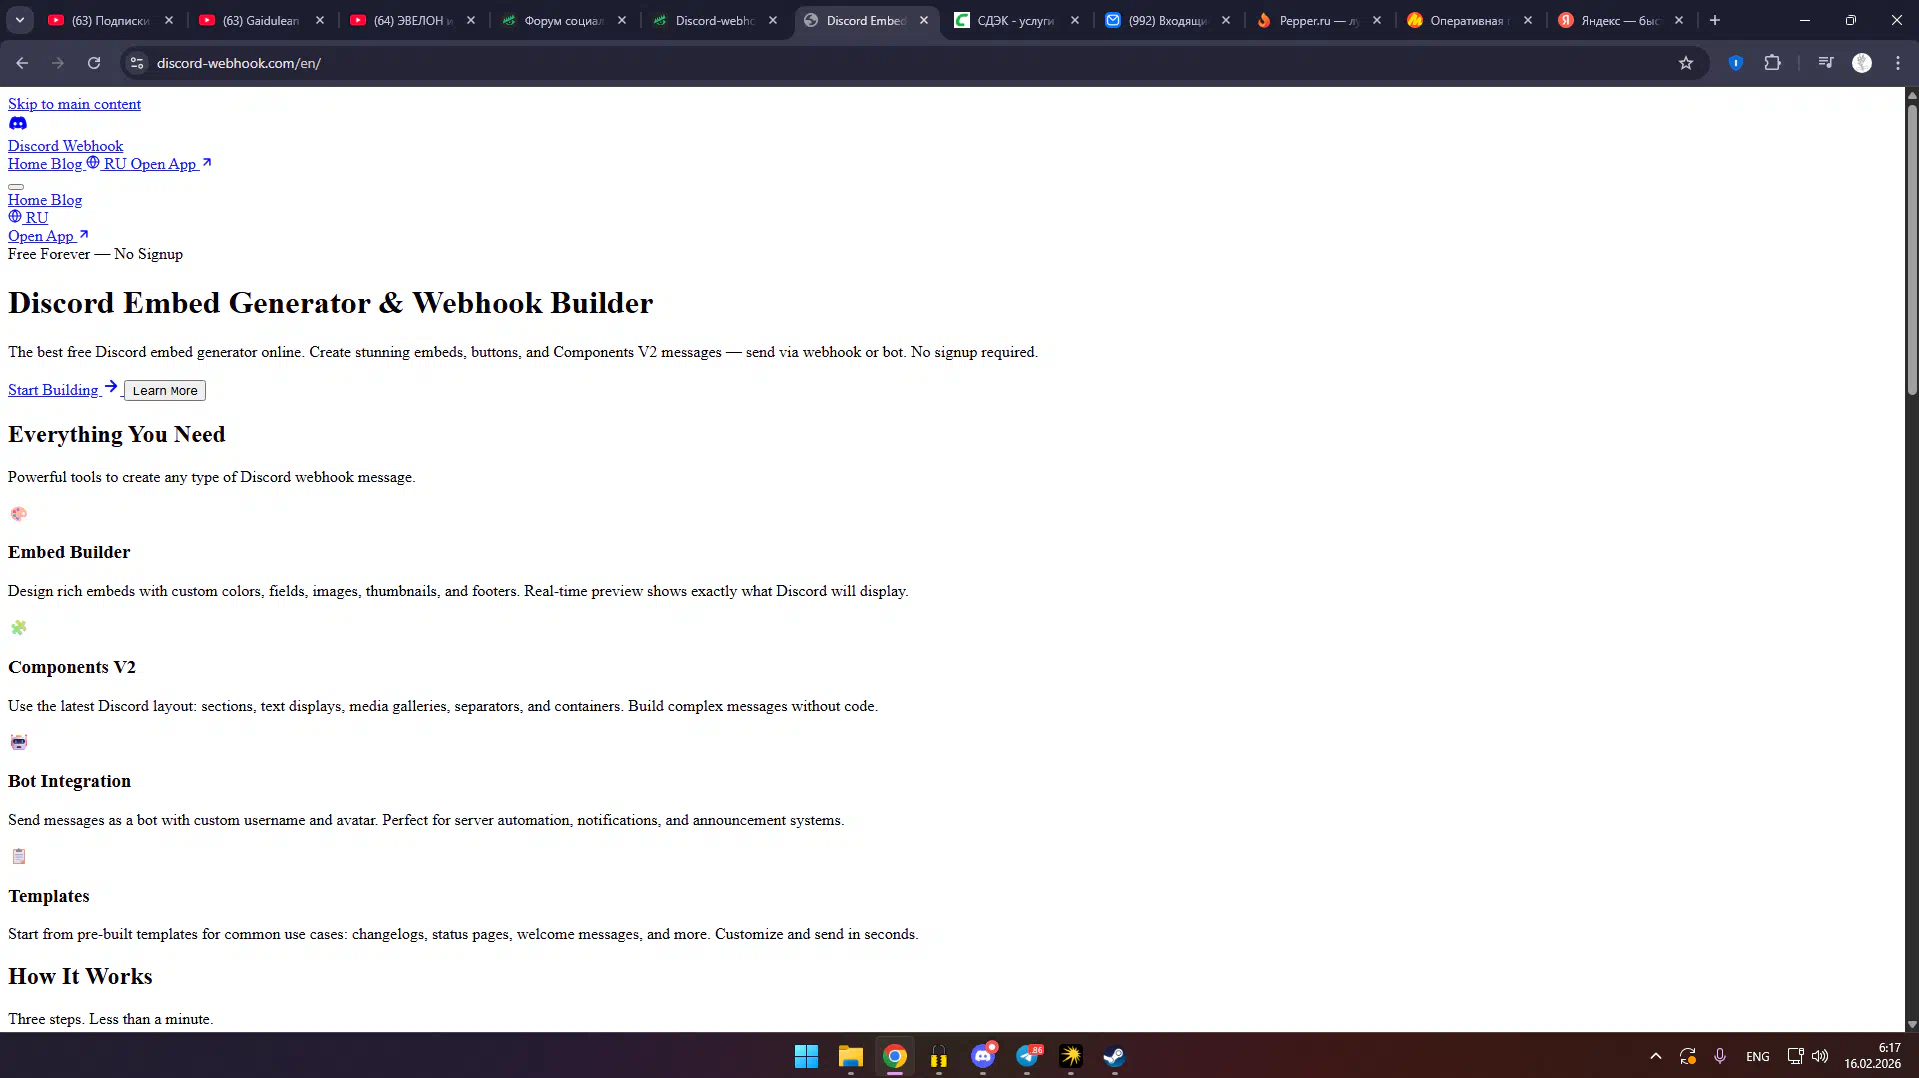Click the Bitwarden shield extension icon
The height and width of the screenshot is (1078, 1919).
(x=1736, y=63)
